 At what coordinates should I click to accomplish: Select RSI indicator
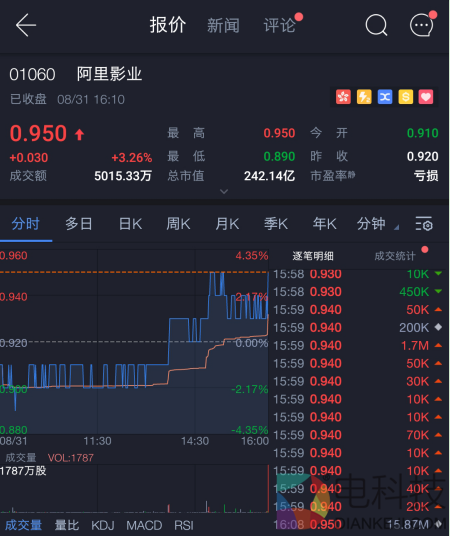pyautogui.click(x=184, y=525)
